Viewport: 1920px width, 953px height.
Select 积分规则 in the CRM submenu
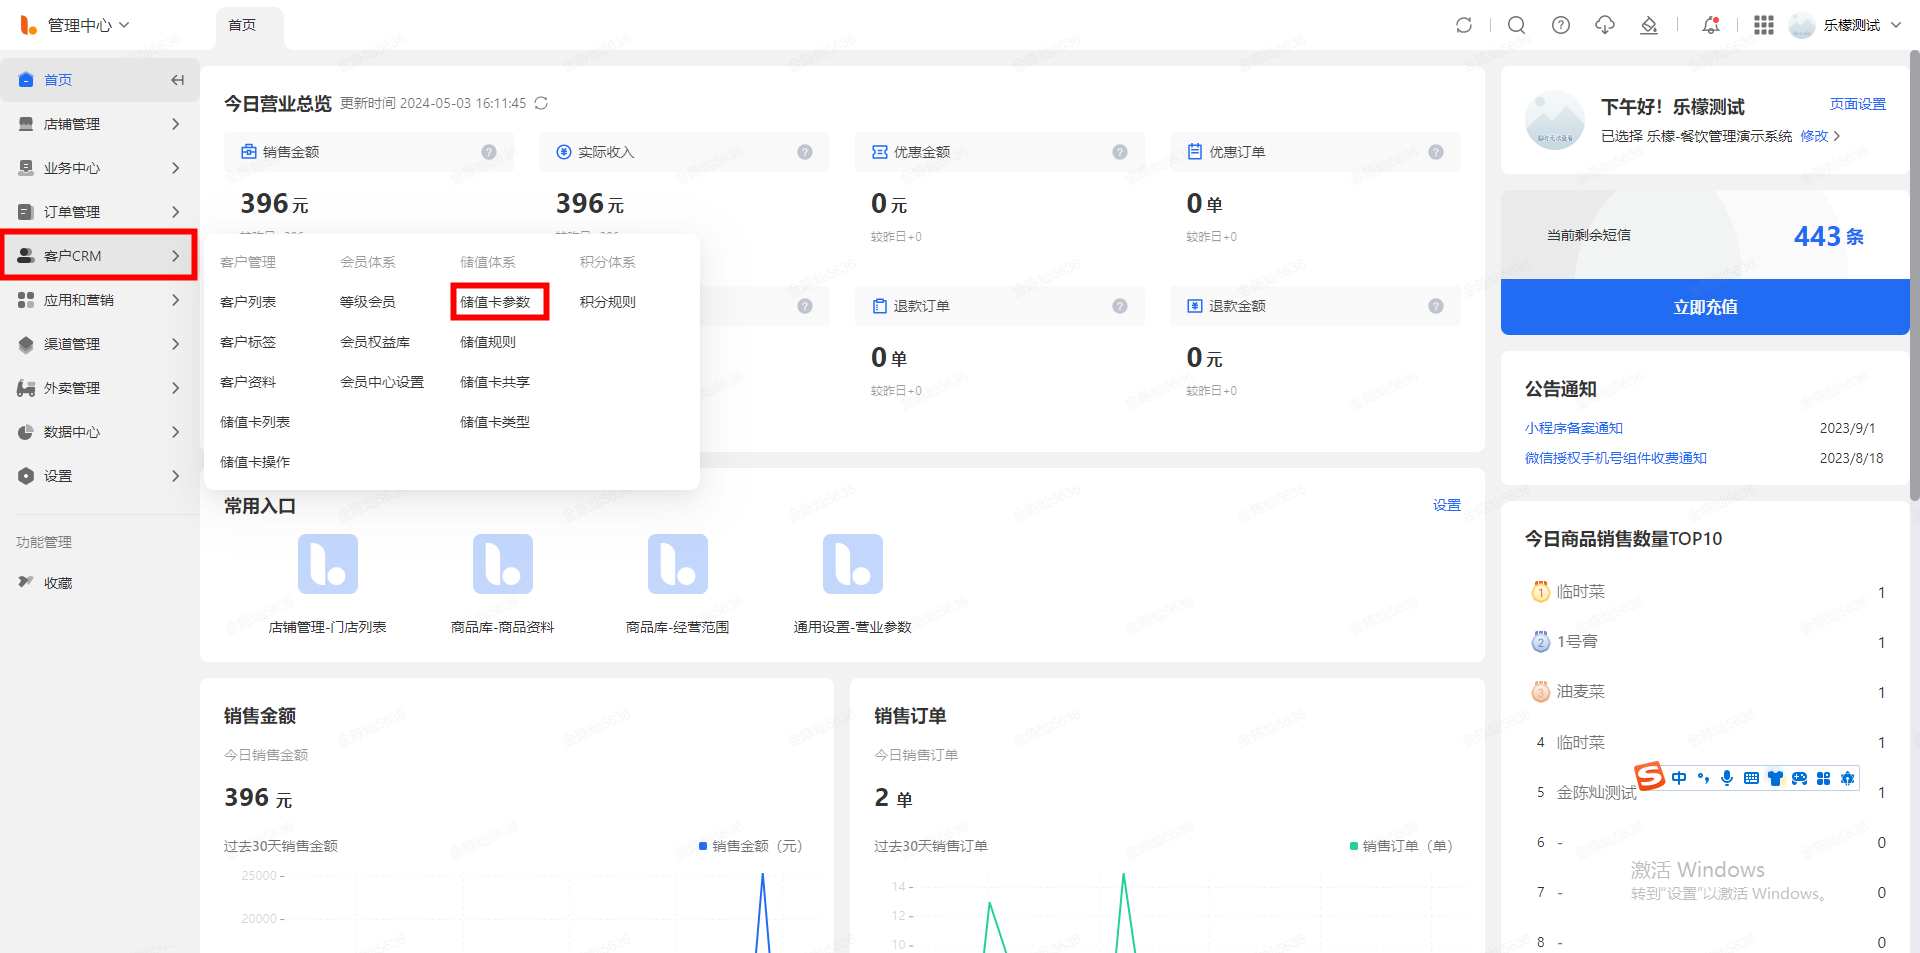point(608,302)
